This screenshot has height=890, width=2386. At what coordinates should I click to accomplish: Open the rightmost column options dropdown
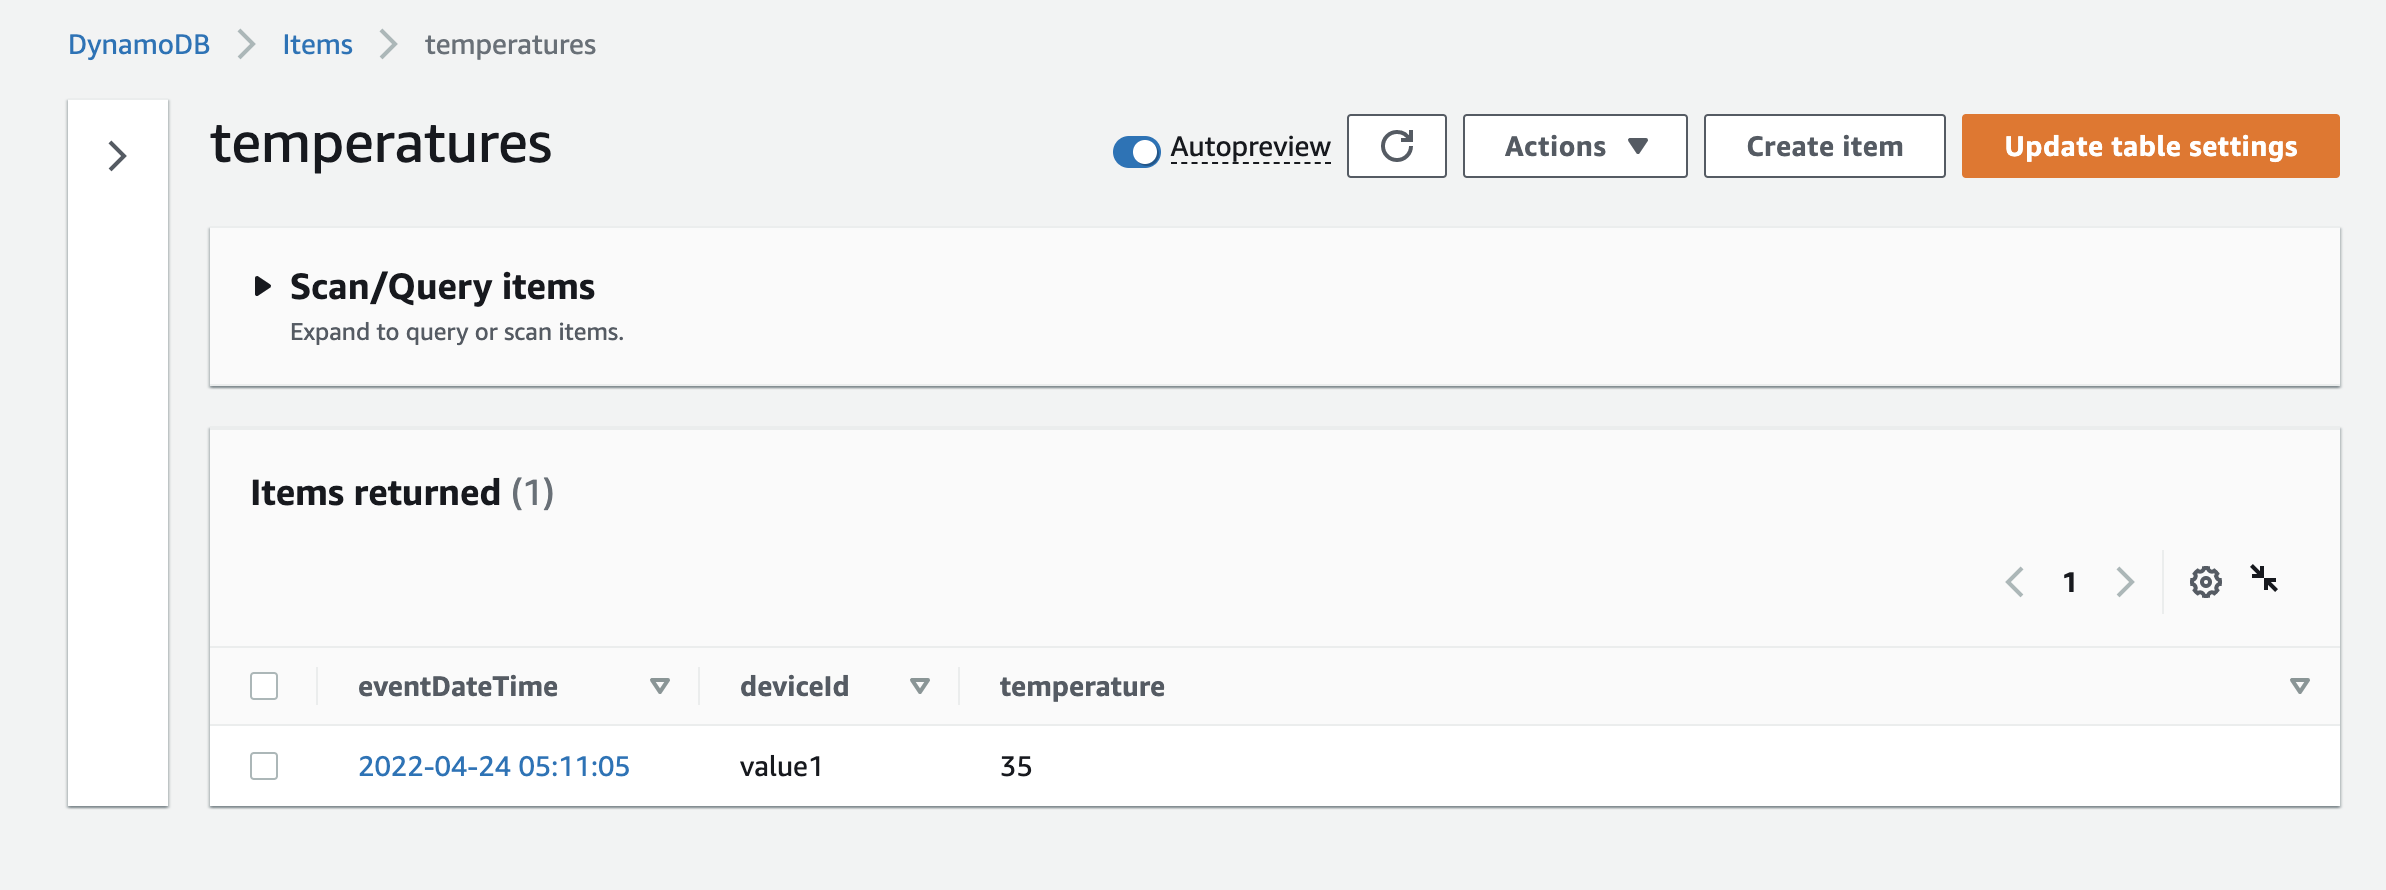point(2298,686)
